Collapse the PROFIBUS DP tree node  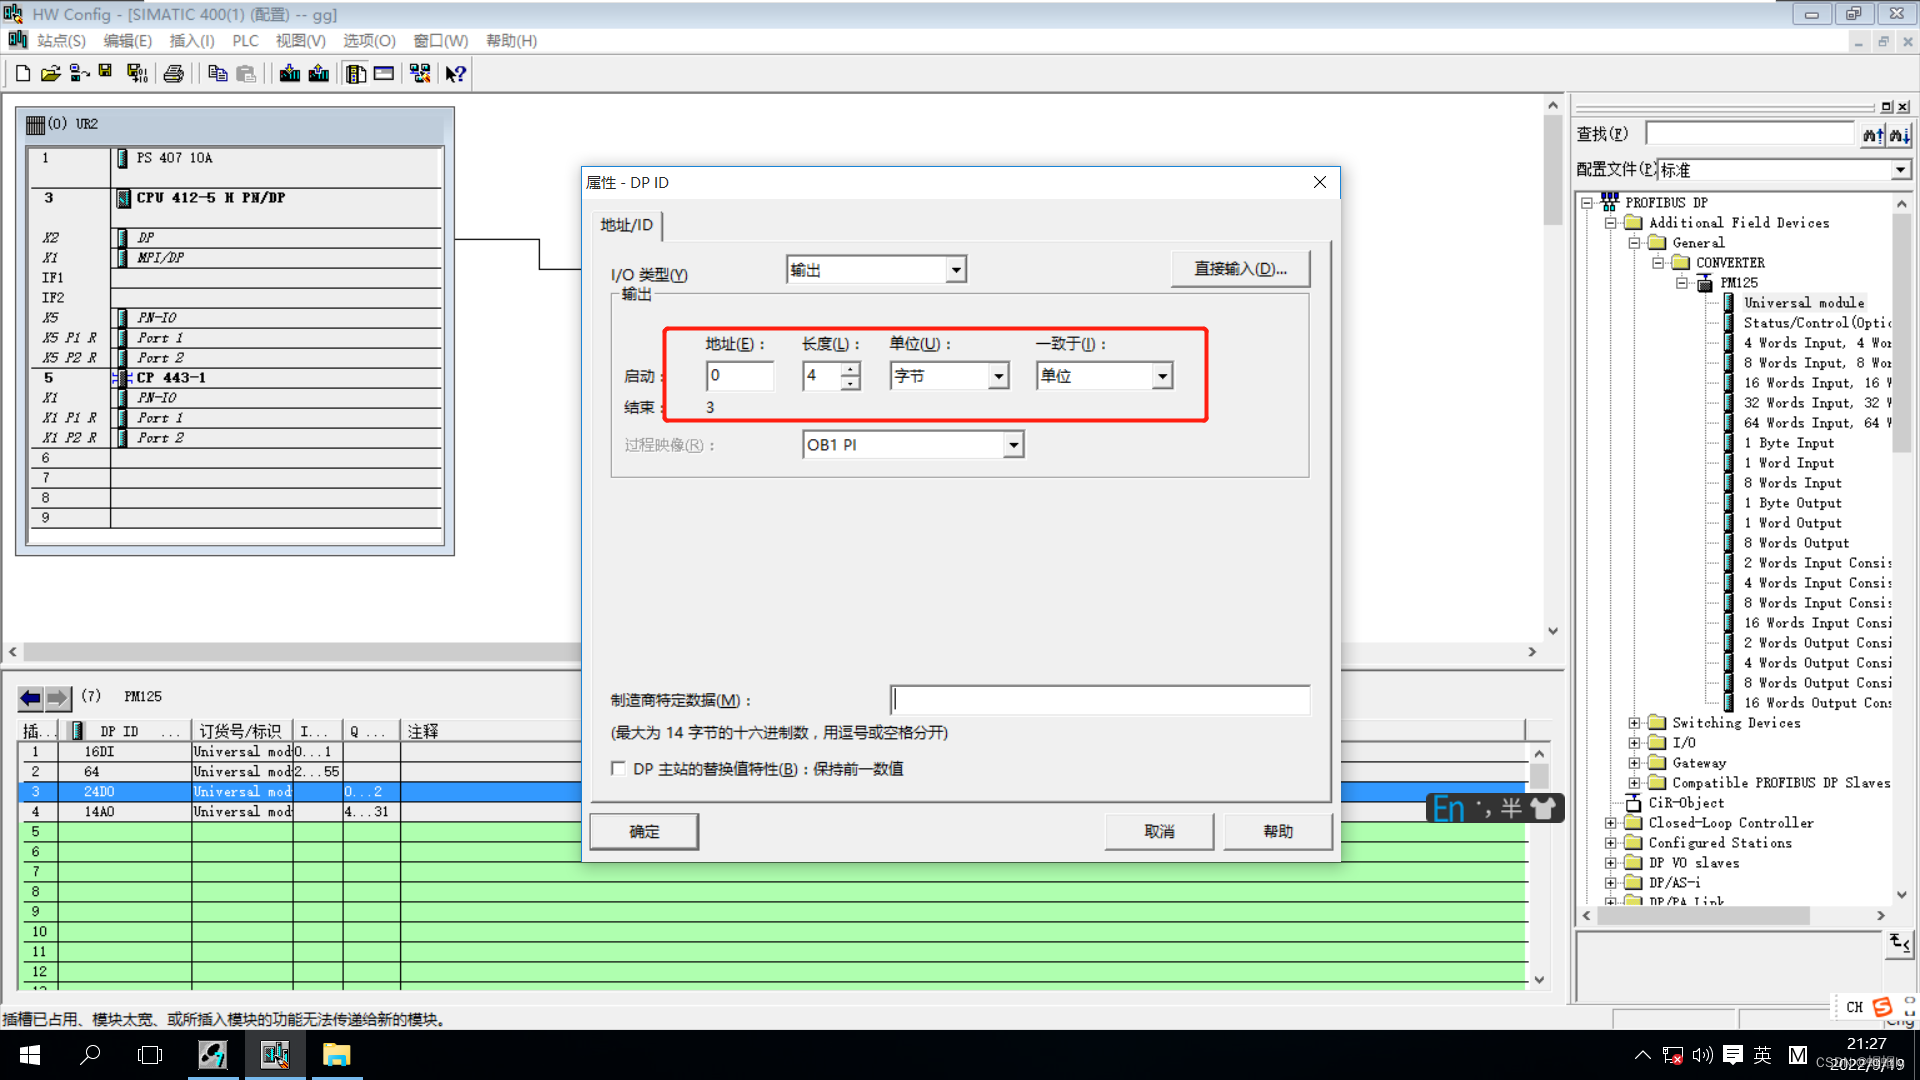[x=1587, y=203]
